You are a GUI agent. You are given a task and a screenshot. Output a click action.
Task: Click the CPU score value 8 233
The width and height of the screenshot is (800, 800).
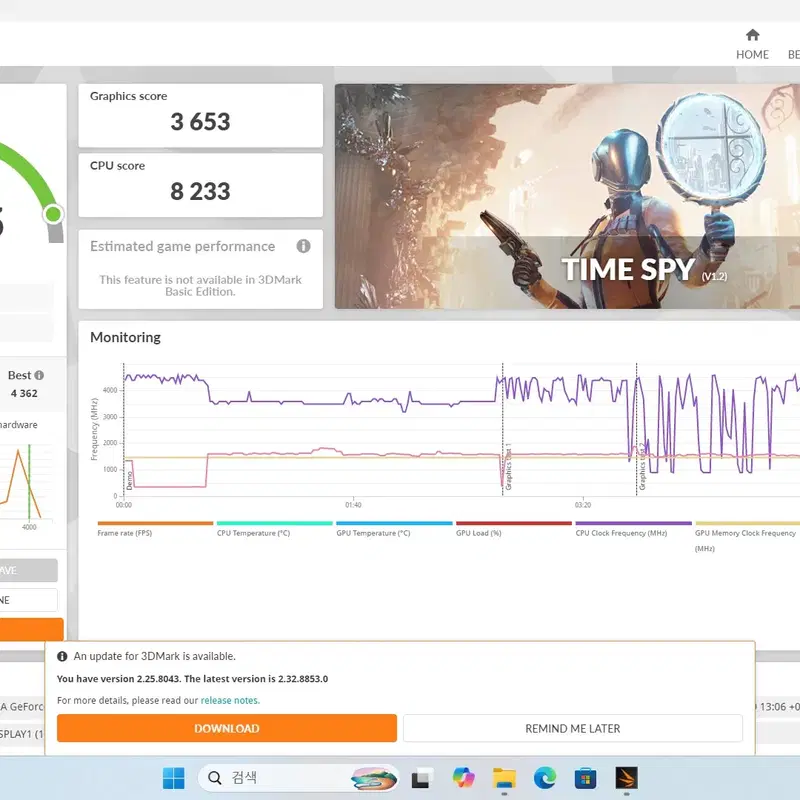(201, 192)
